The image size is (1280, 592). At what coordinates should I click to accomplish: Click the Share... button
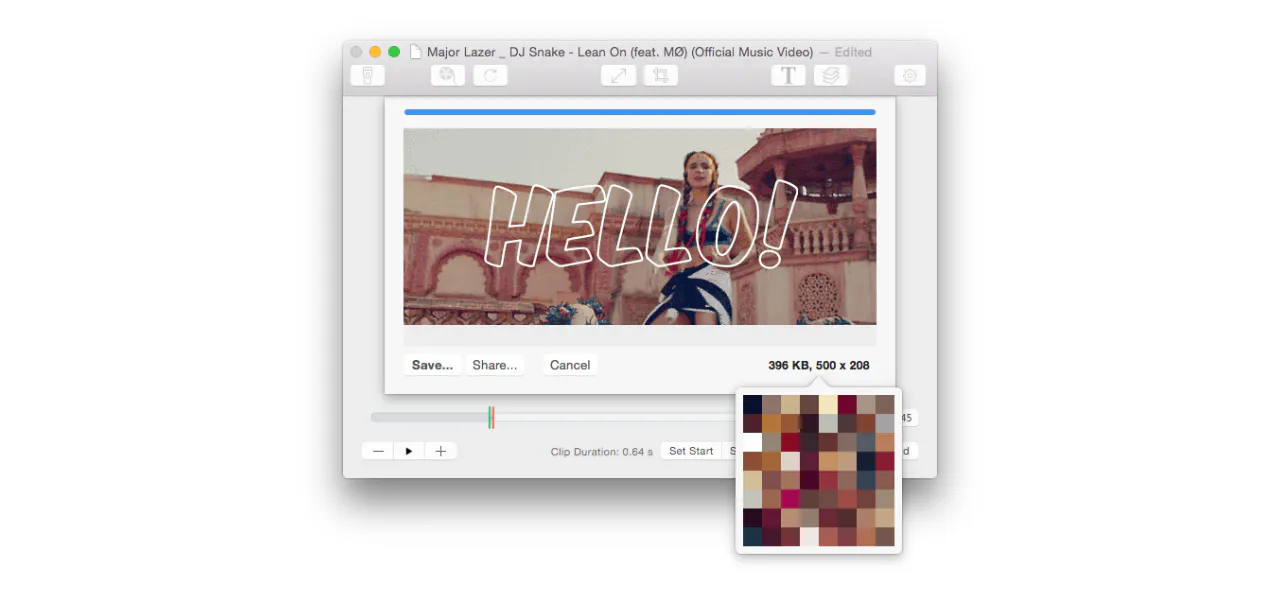point(495,365)
